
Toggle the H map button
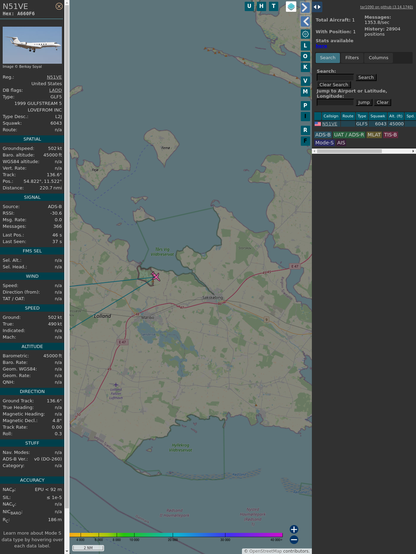262,6
